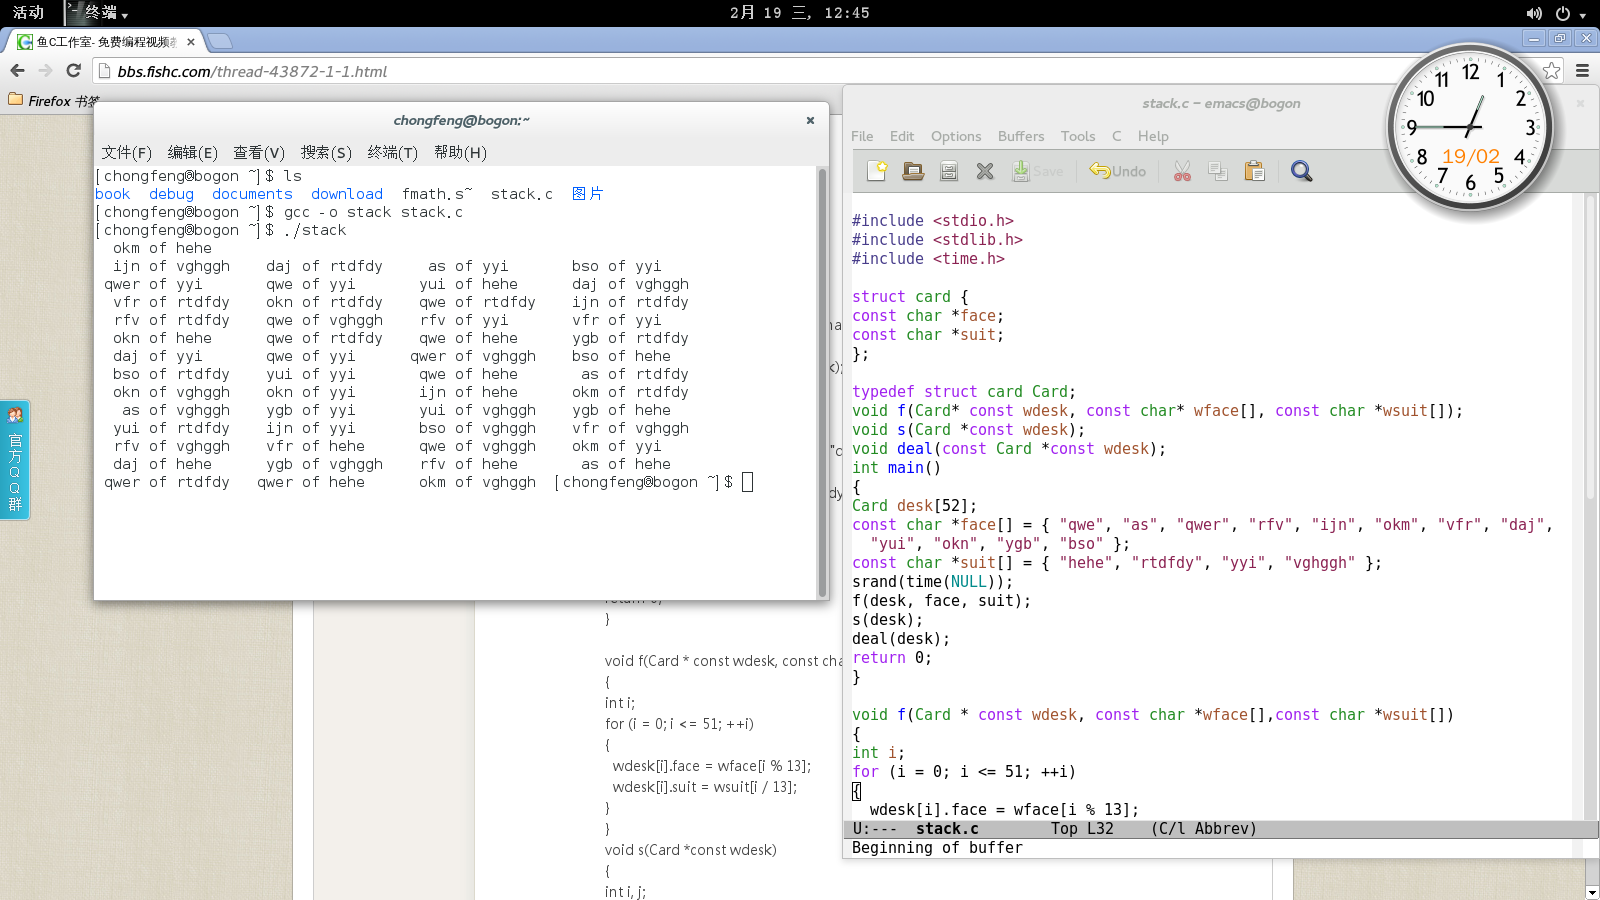
Task: Open terminal 帮助(H) menu
Action: click(460, 152)
